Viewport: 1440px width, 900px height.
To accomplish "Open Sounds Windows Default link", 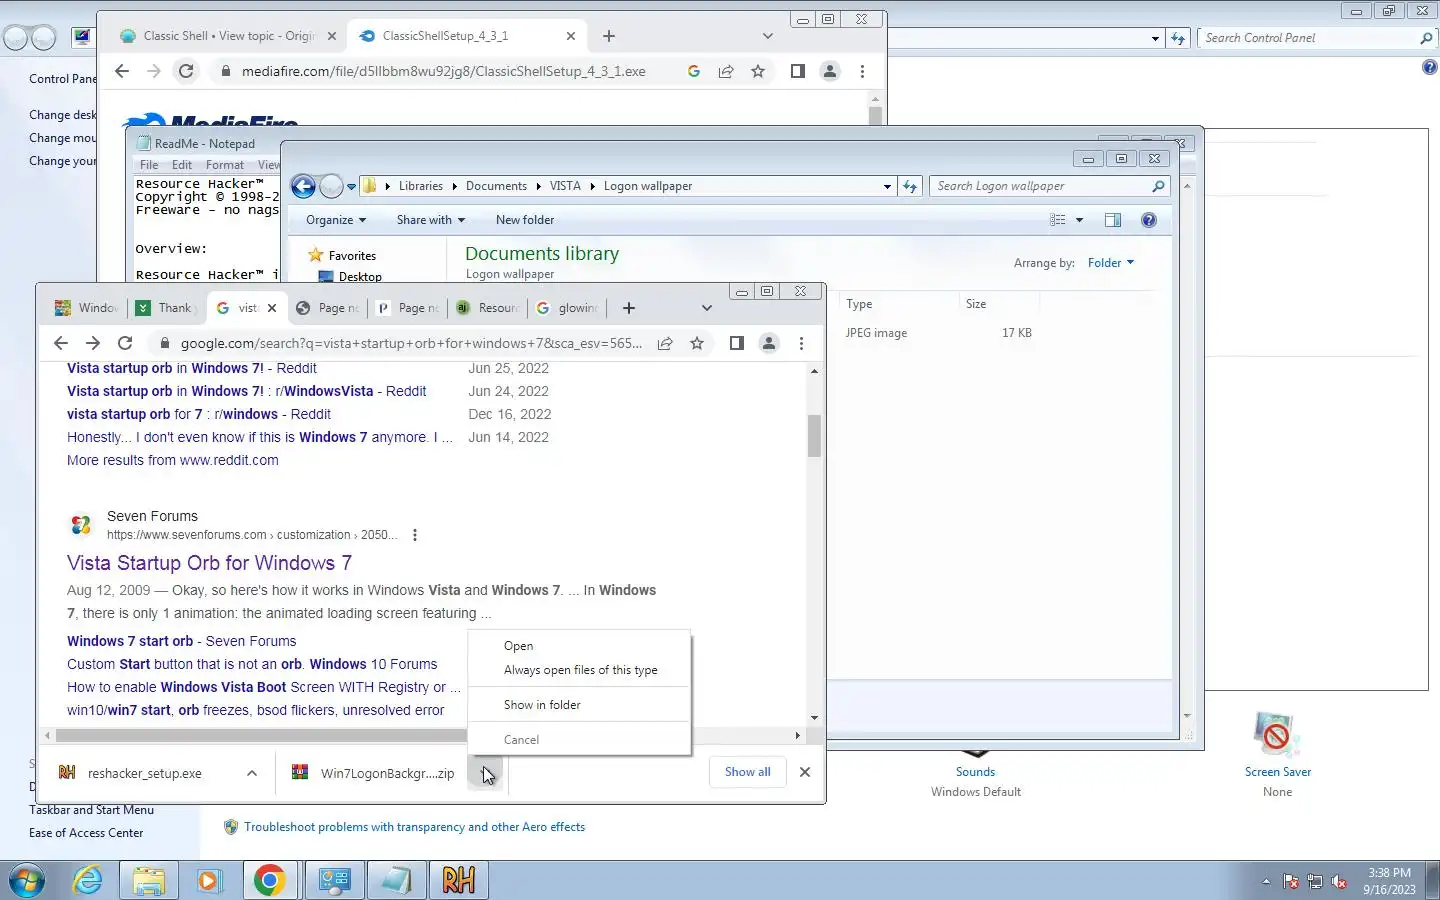I will point(975,772).
